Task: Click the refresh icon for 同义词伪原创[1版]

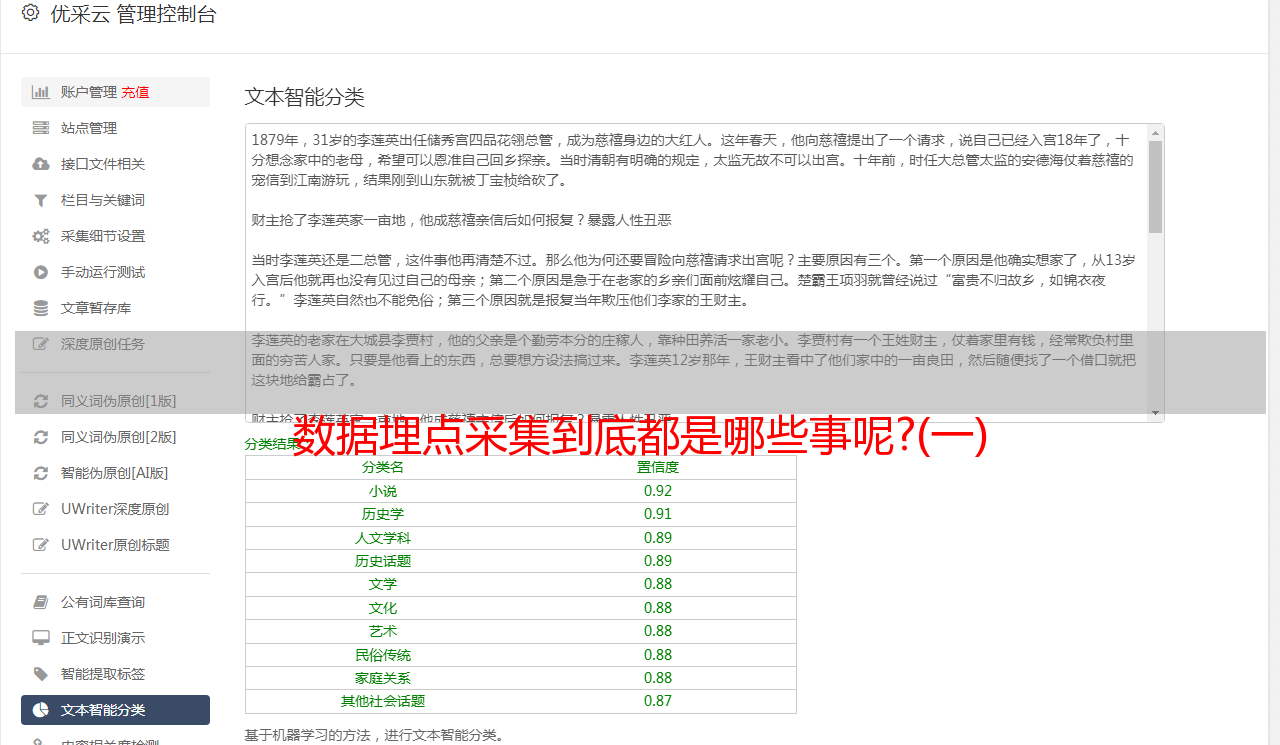Action: point(41,401)
